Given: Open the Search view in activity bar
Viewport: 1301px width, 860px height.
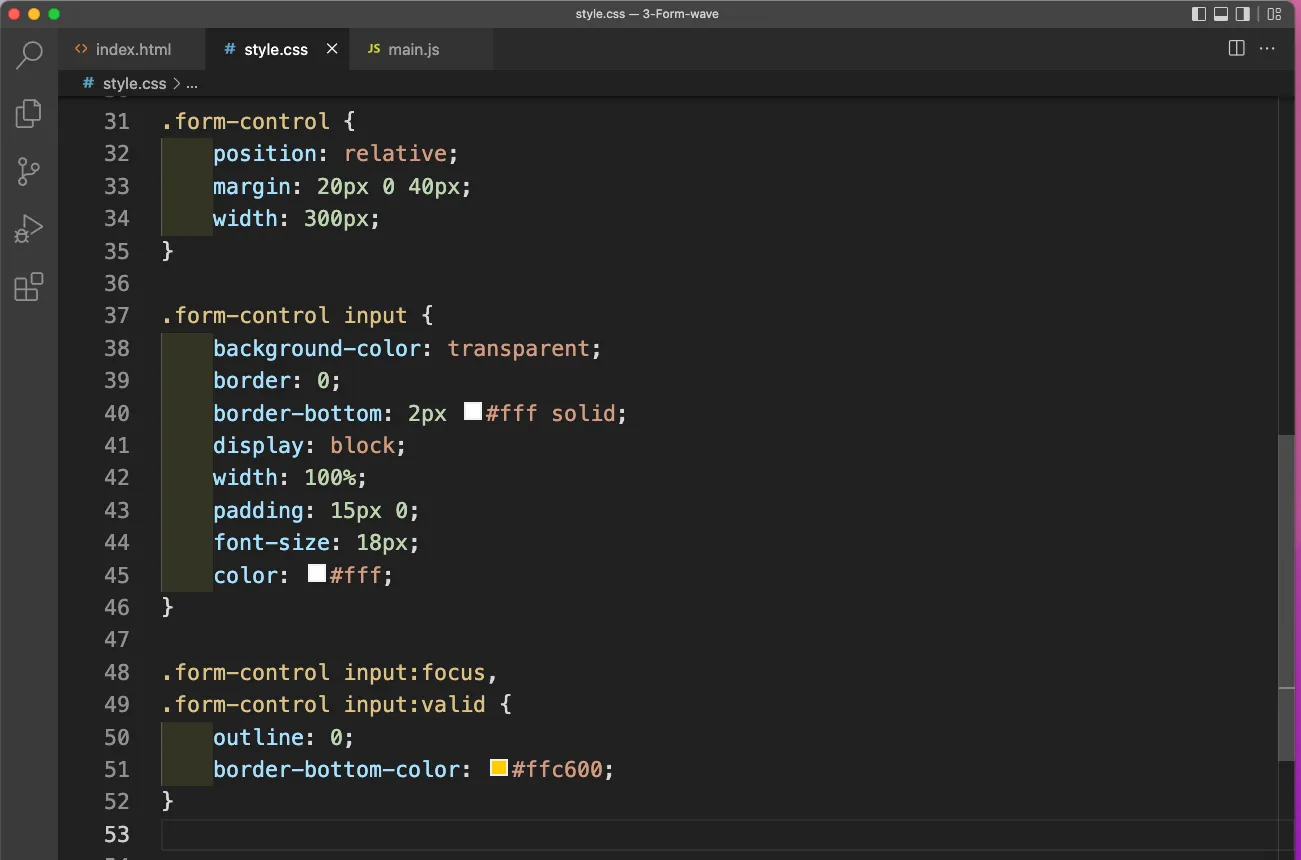Looking at the screenshot, I should click(x=29, y=54).
